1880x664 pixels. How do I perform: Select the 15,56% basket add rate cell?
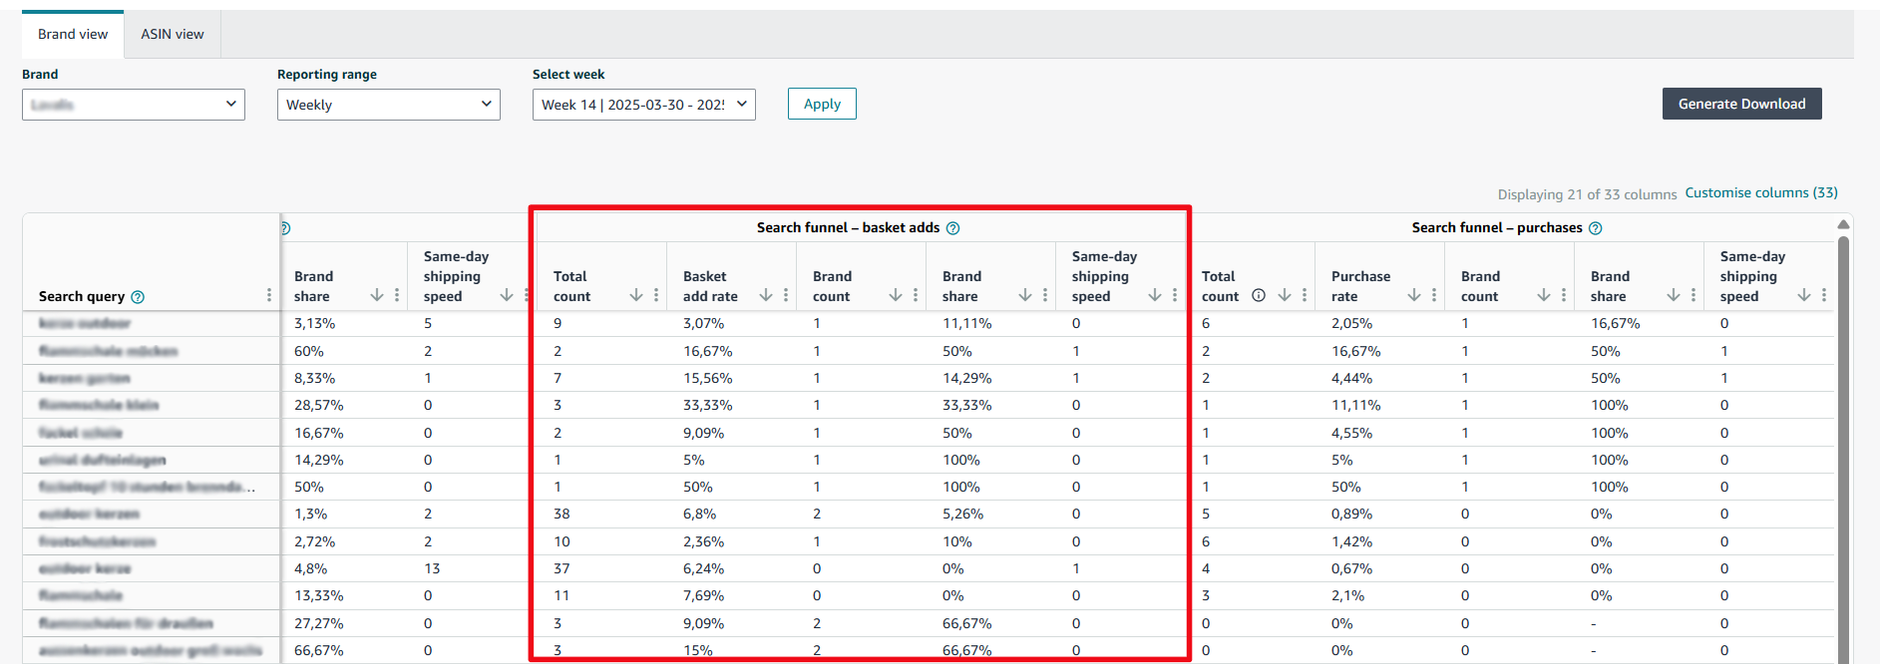click(708, 378)
